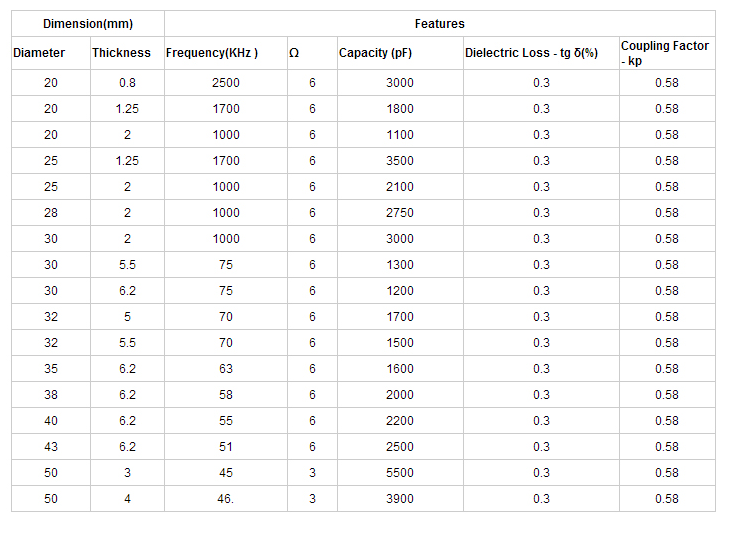The image size is (732, 535).
Task: Click the 0.8 thickness cell
Action: coord(127,83)
